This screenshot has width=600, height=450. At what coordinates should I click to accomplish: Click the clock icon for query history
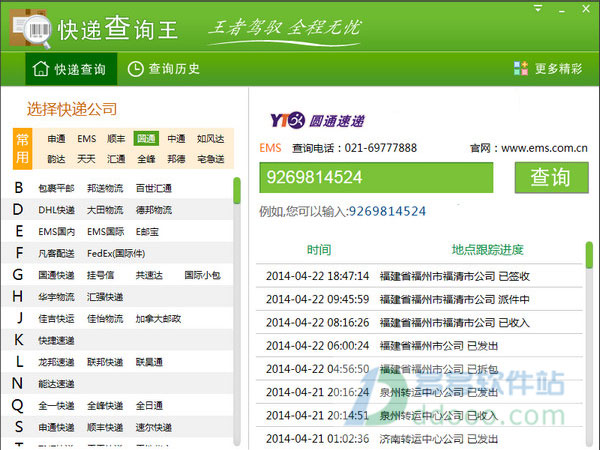135,69
